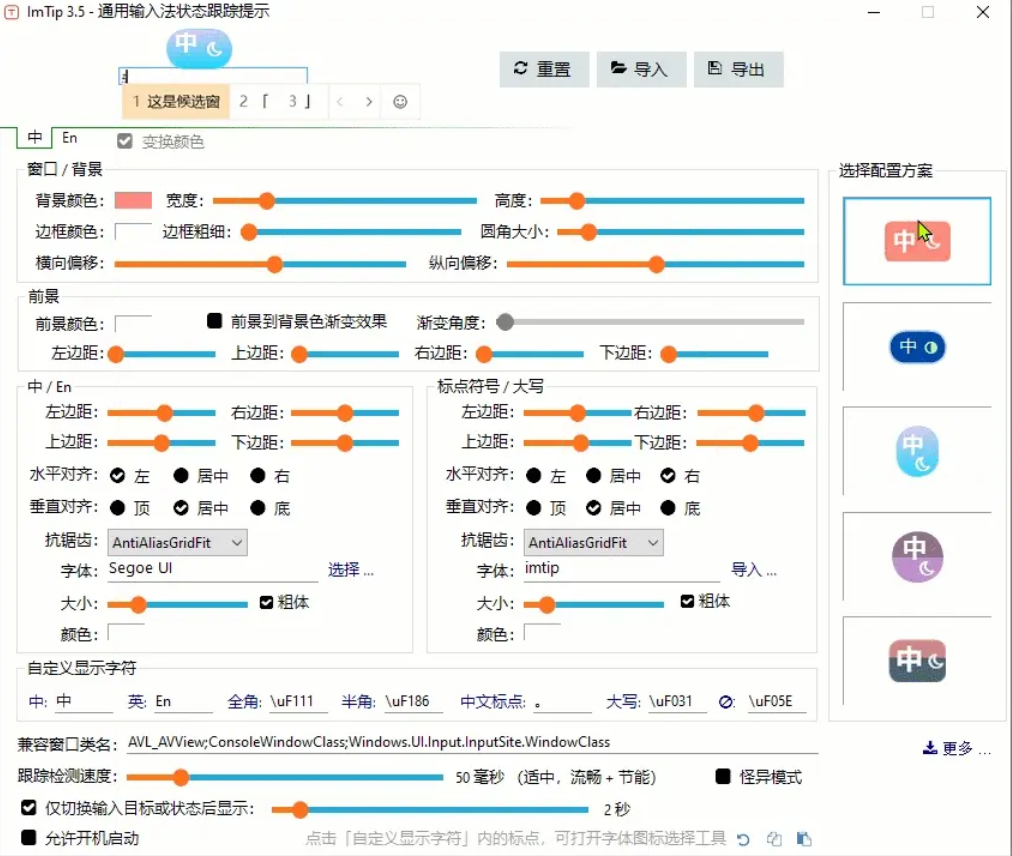This screenshot has width=1012, height=856.
Task: Open 抗锯齿 dropdown in 标点符号 group
Action: pos(593,542)
